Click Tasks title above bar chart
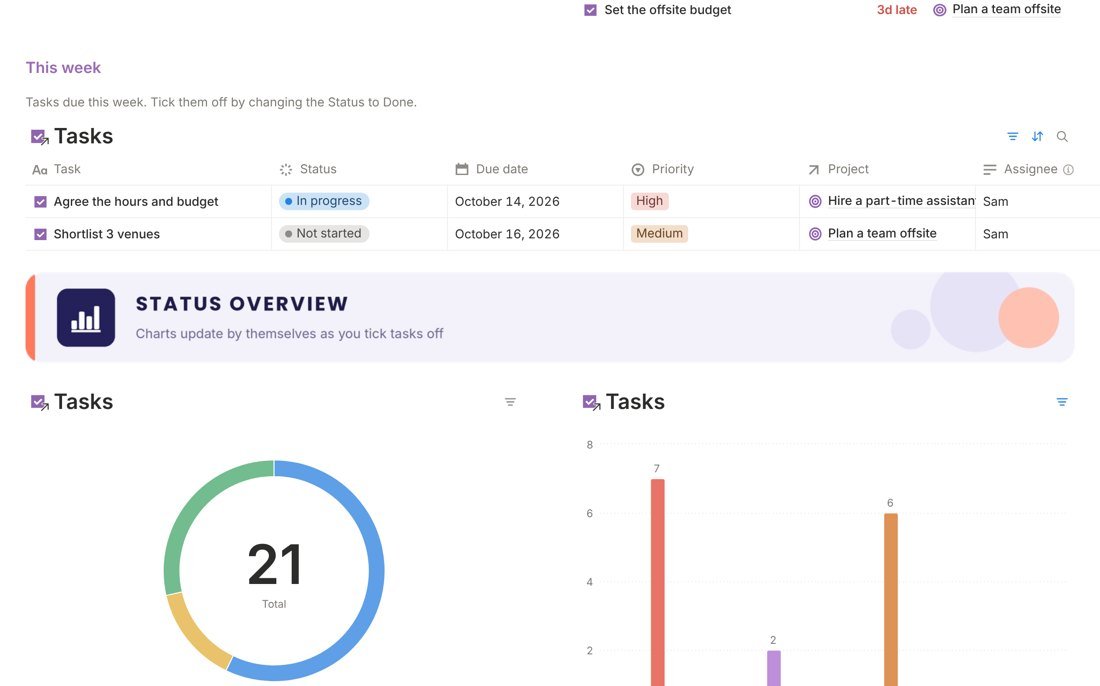Image resolution: width=1100 pixels, height=686 pixels. click(635, 402)
